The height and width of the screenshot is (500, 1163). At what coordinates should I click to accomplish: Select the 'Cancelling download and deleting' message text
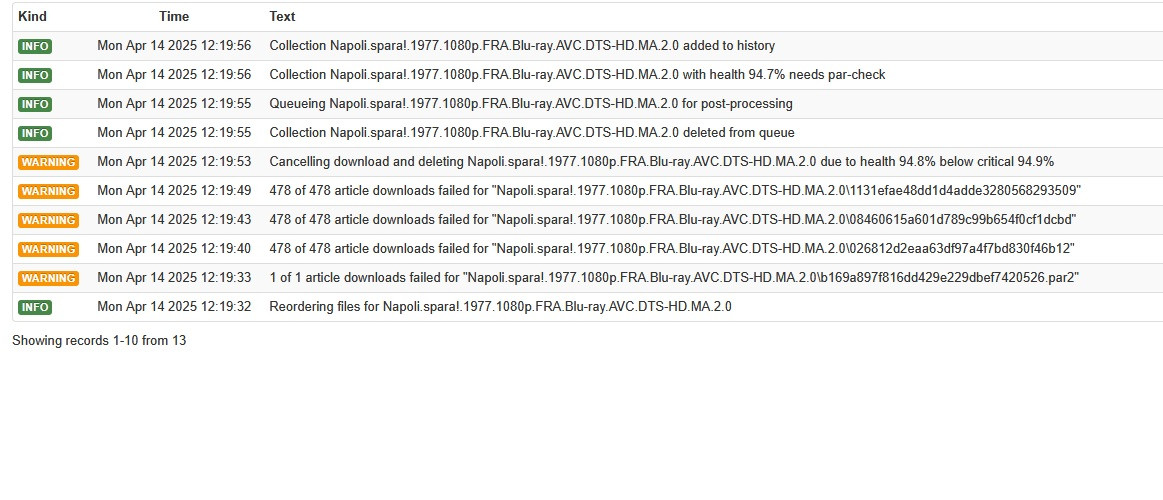[662, 162]
